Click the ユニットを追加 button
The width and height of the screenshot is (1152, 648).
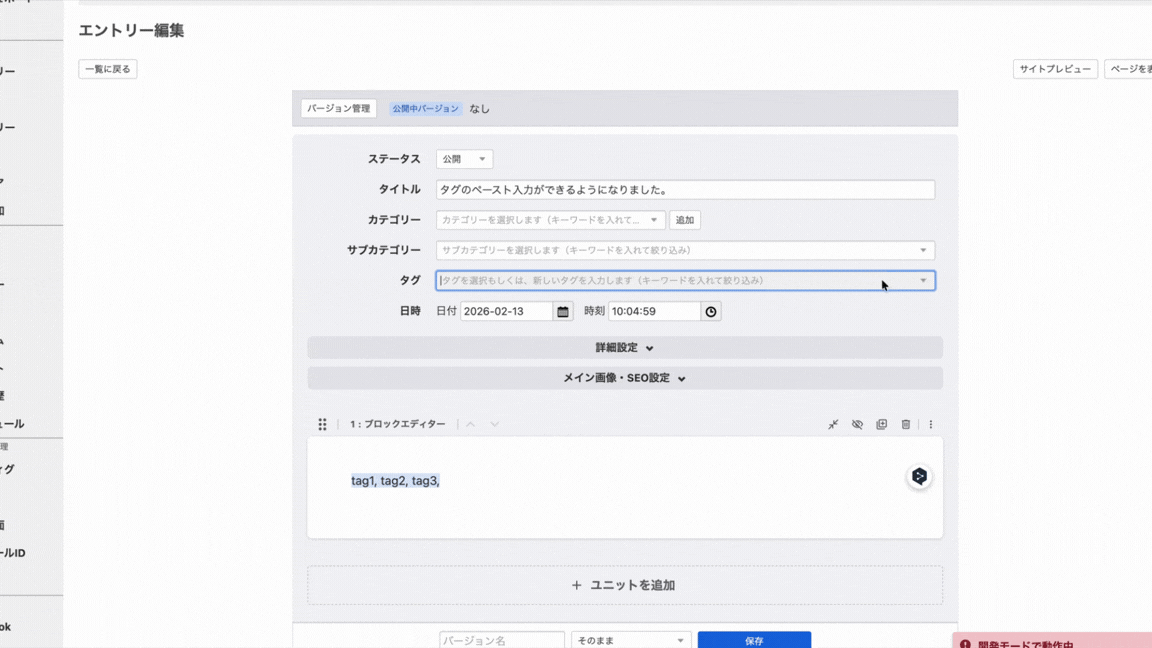point(625,585)
